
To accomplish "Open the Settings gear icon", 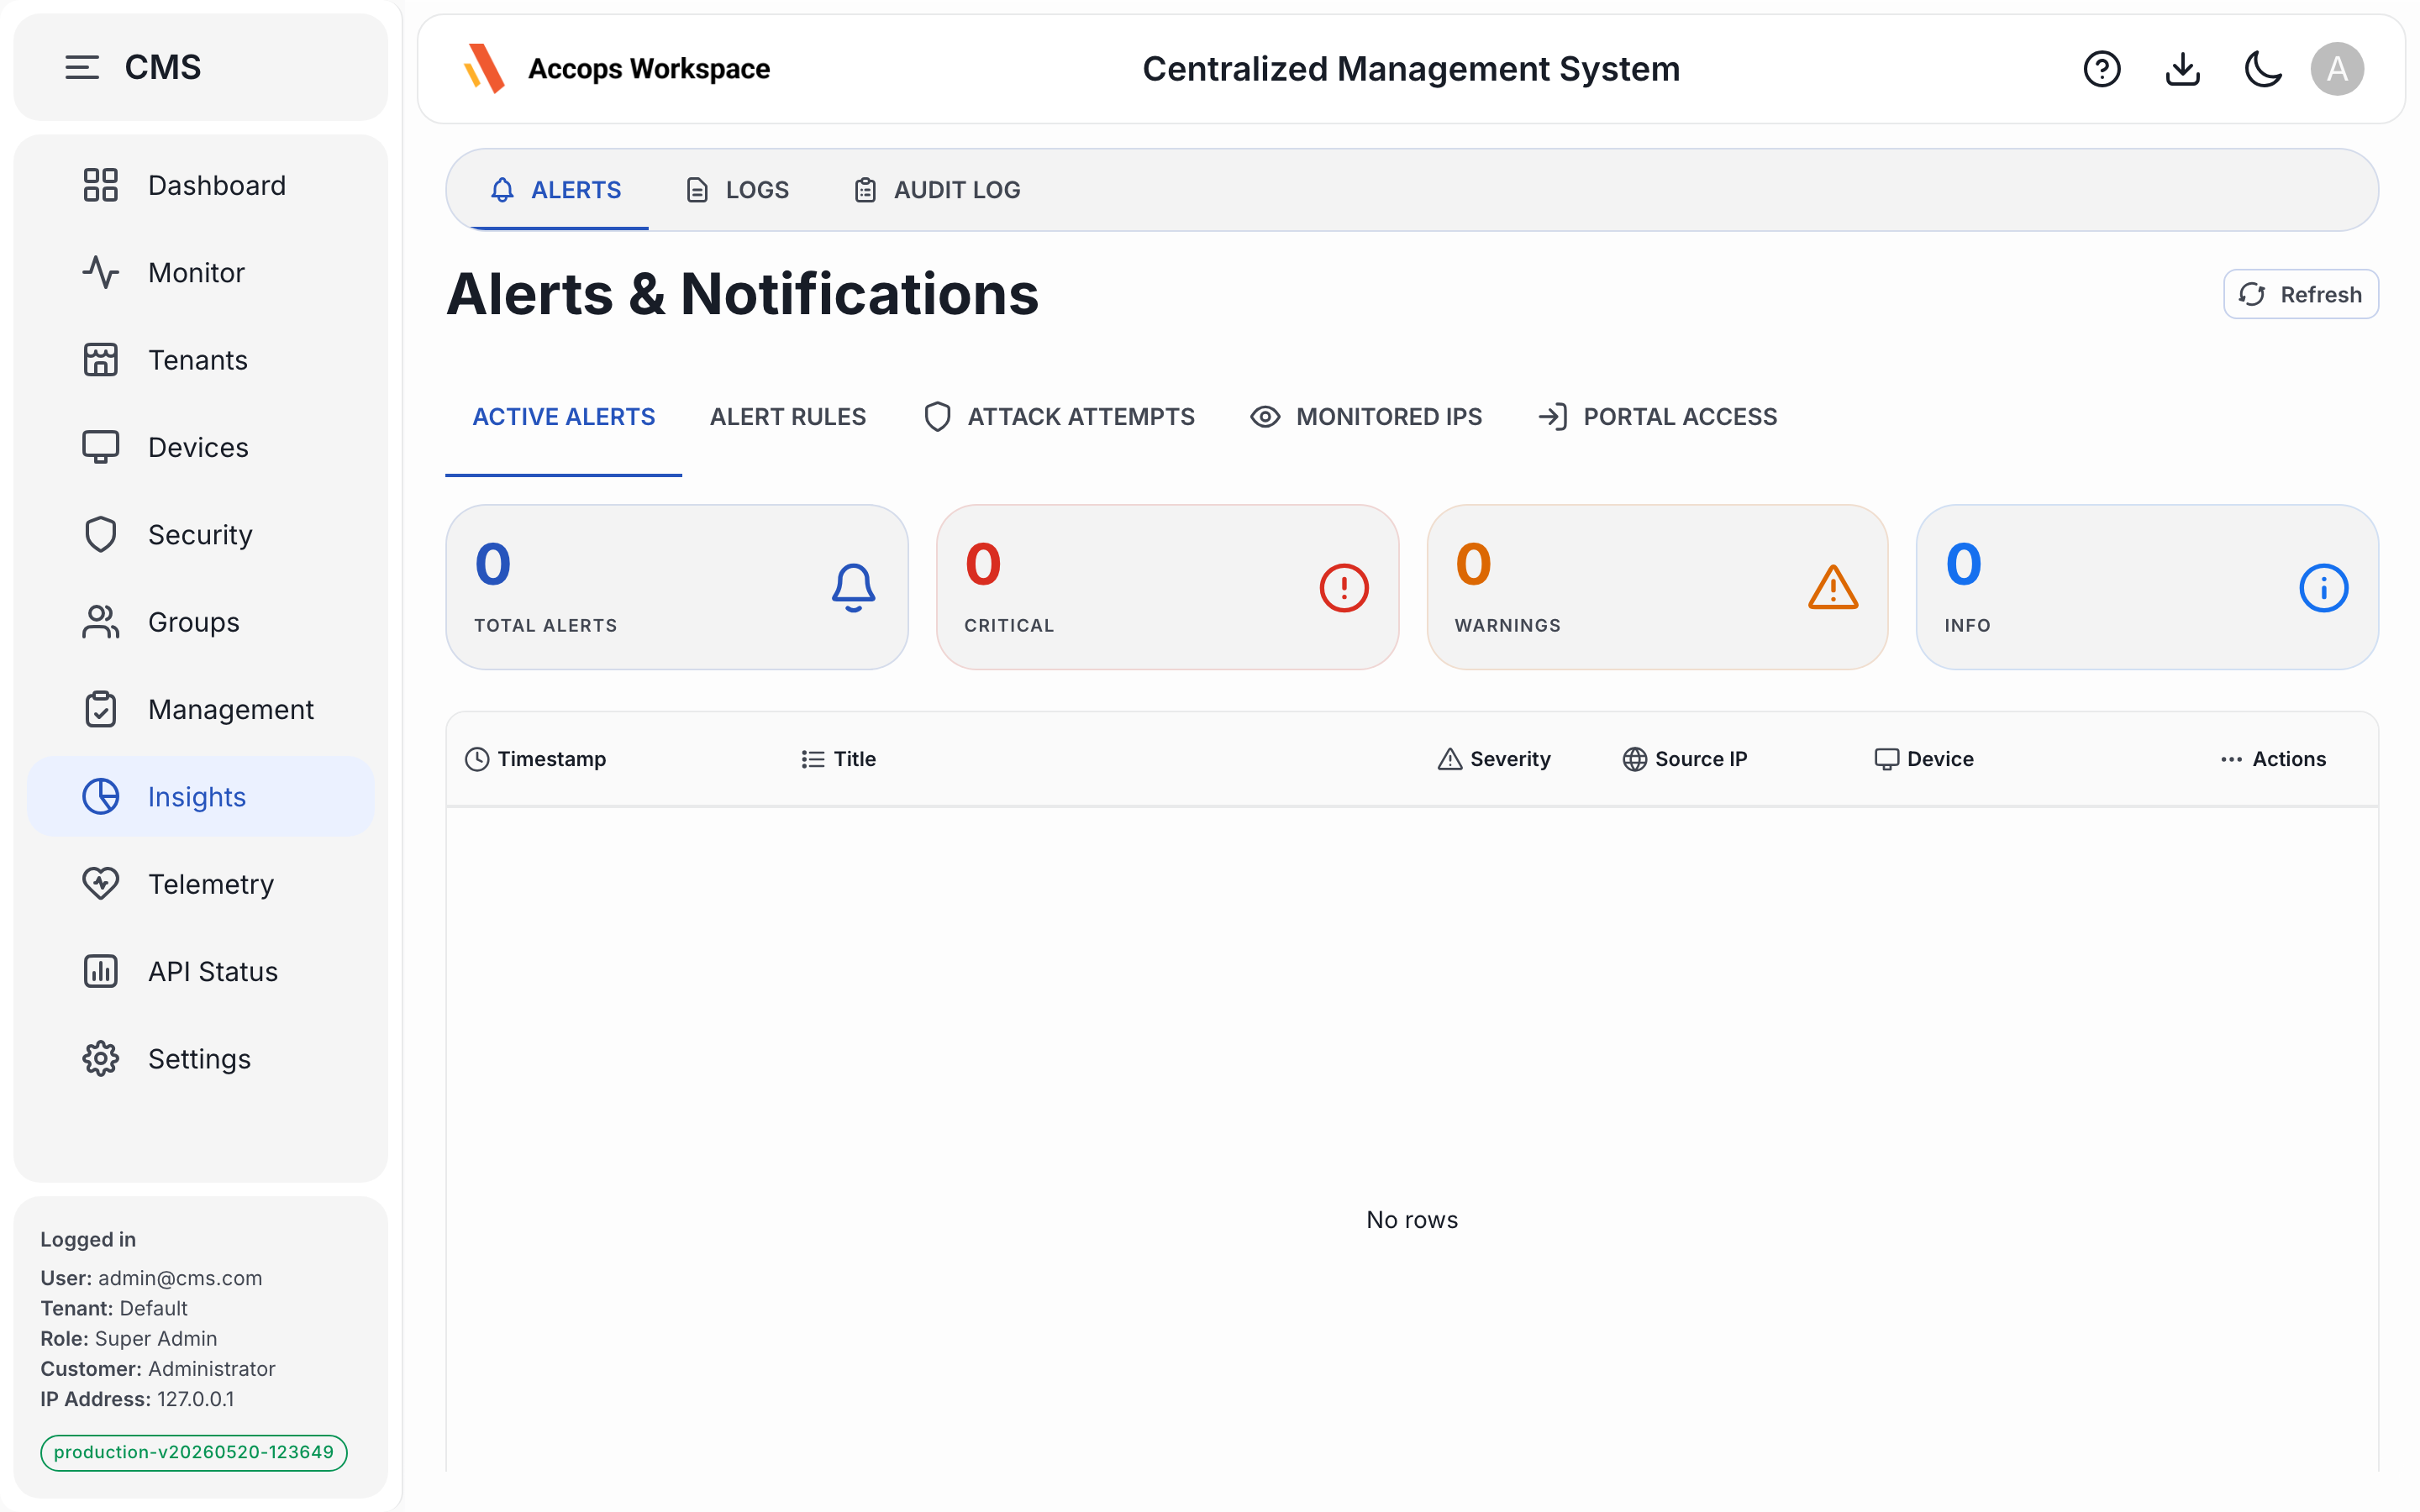I will coord(100,1058).
